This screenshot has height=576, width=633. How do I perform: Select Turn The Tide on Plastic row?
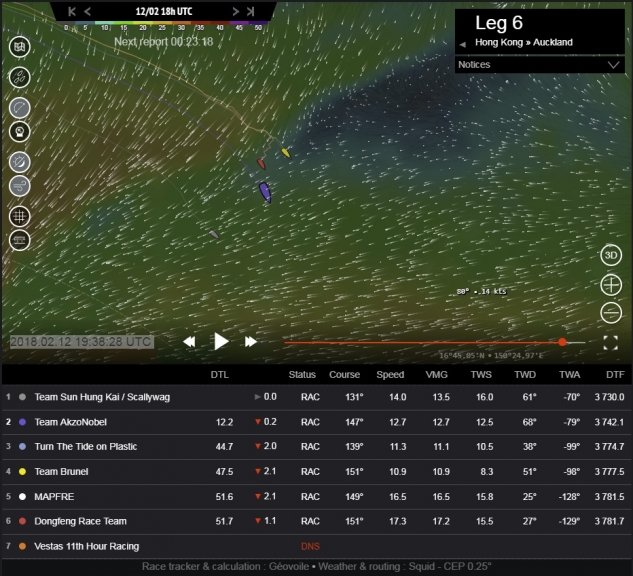click(316, 447)
